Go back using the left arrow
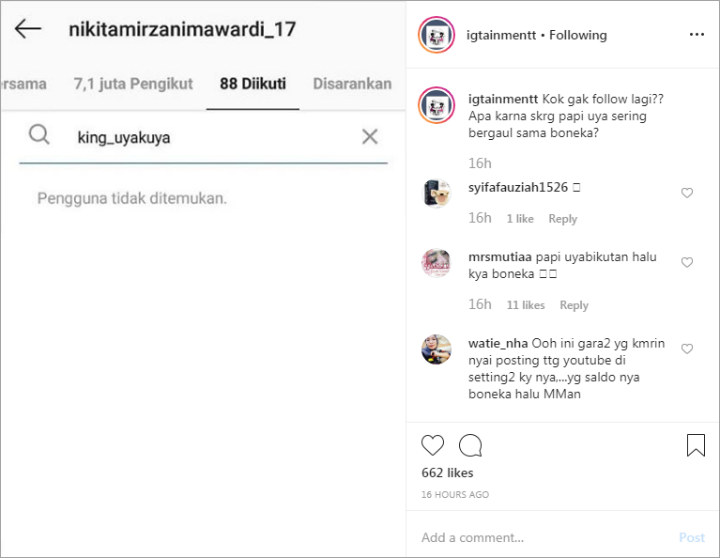 pyautogui.click(x=28, y=29)
